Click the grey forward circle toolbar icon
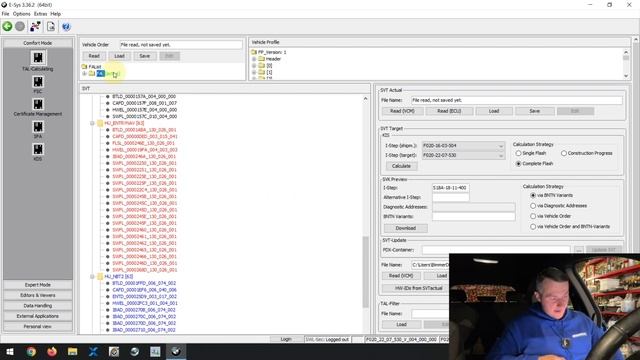The width and height of the screenshot is (640, 360). (20, 27)
